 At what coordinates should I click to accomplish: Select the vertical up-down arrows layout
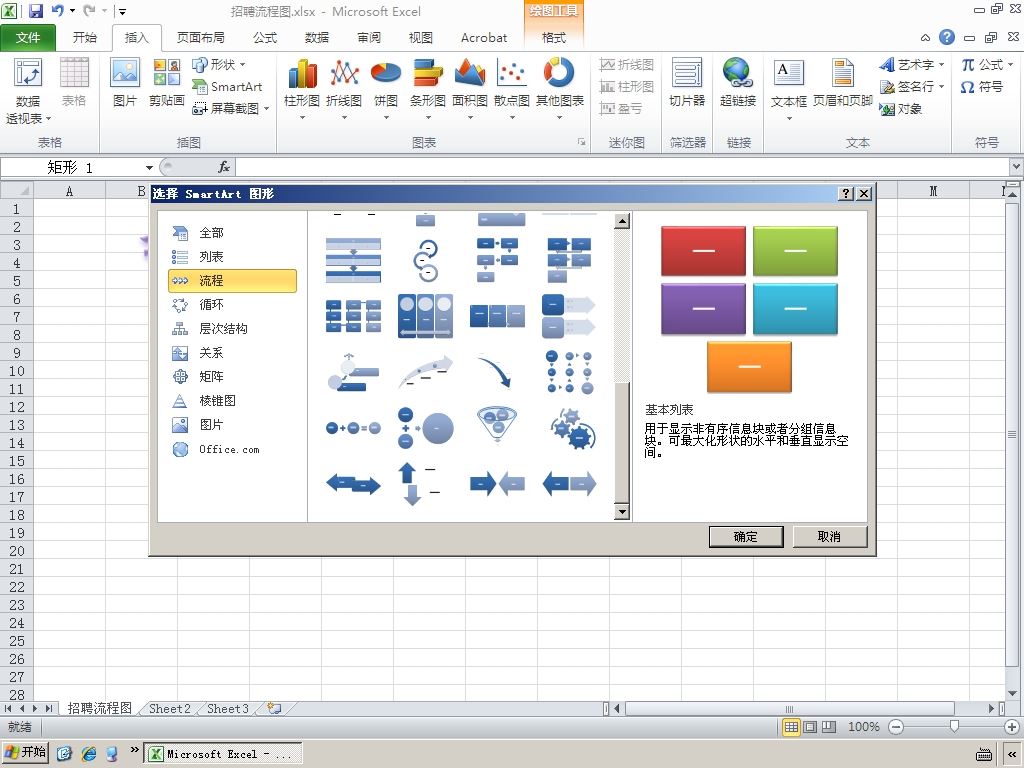click(418, 484)
